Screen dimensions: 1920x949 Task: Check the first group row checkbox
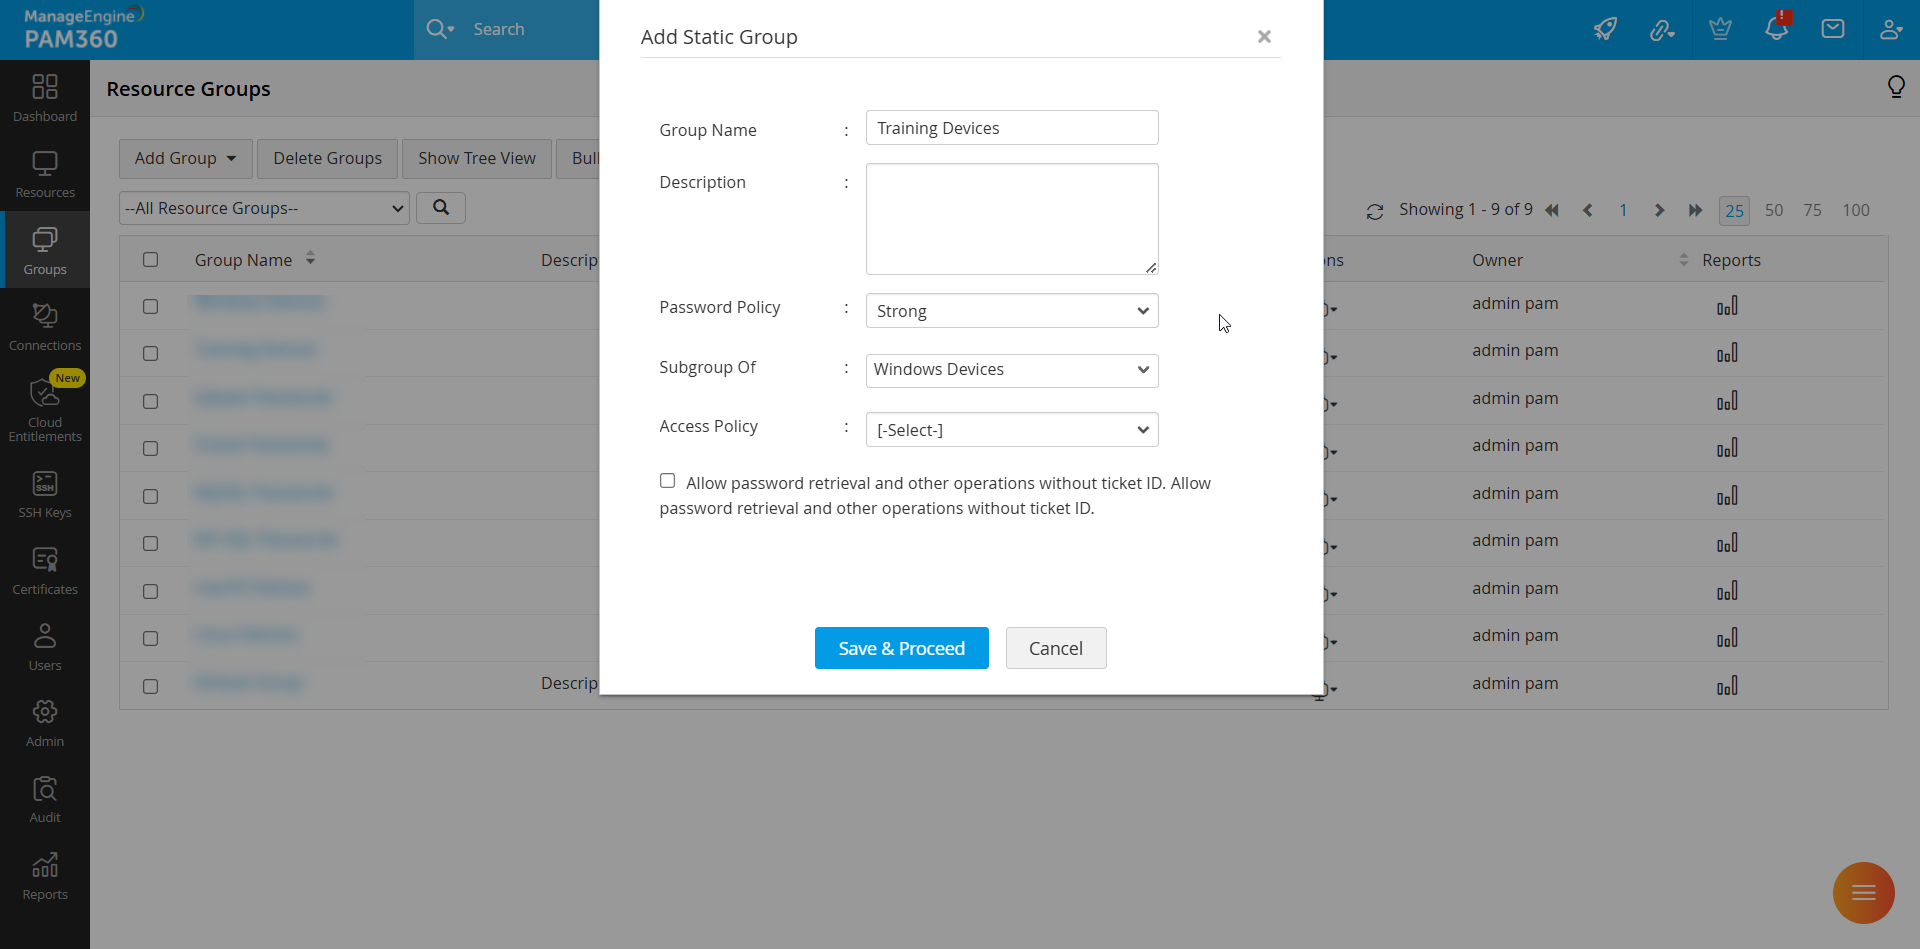[150, 307]
